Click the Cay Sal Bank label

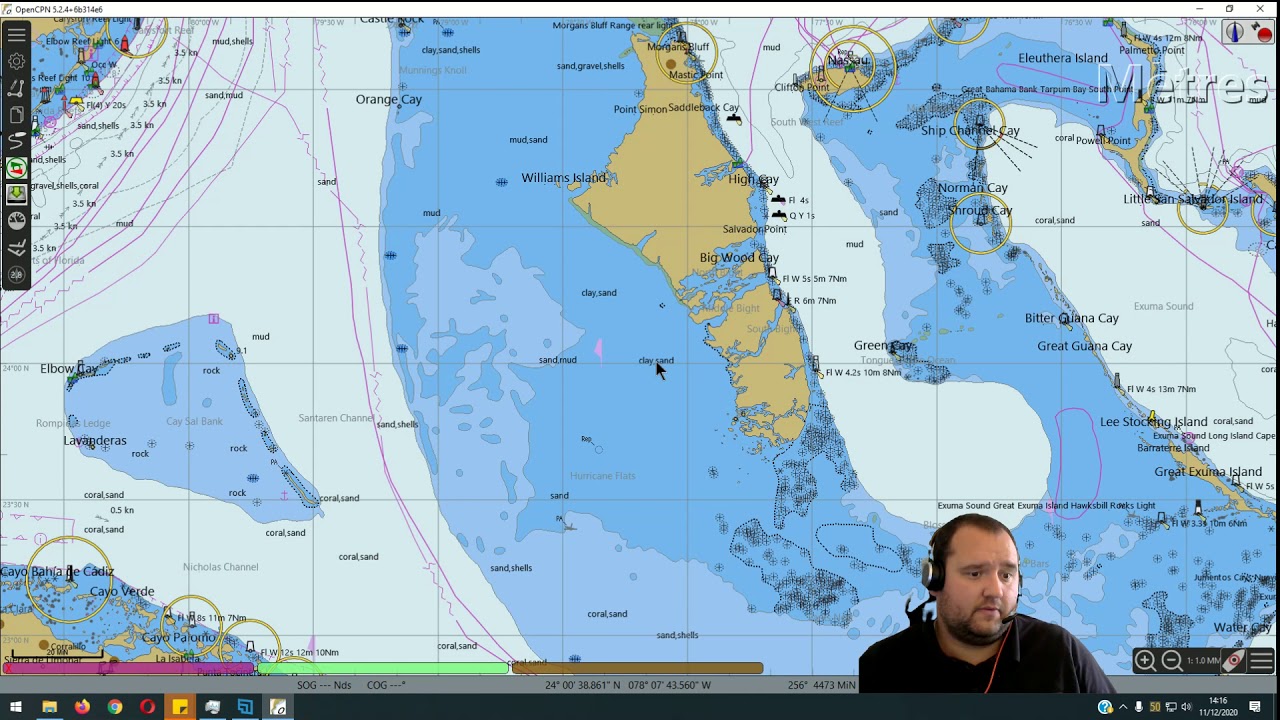[194, 421]
